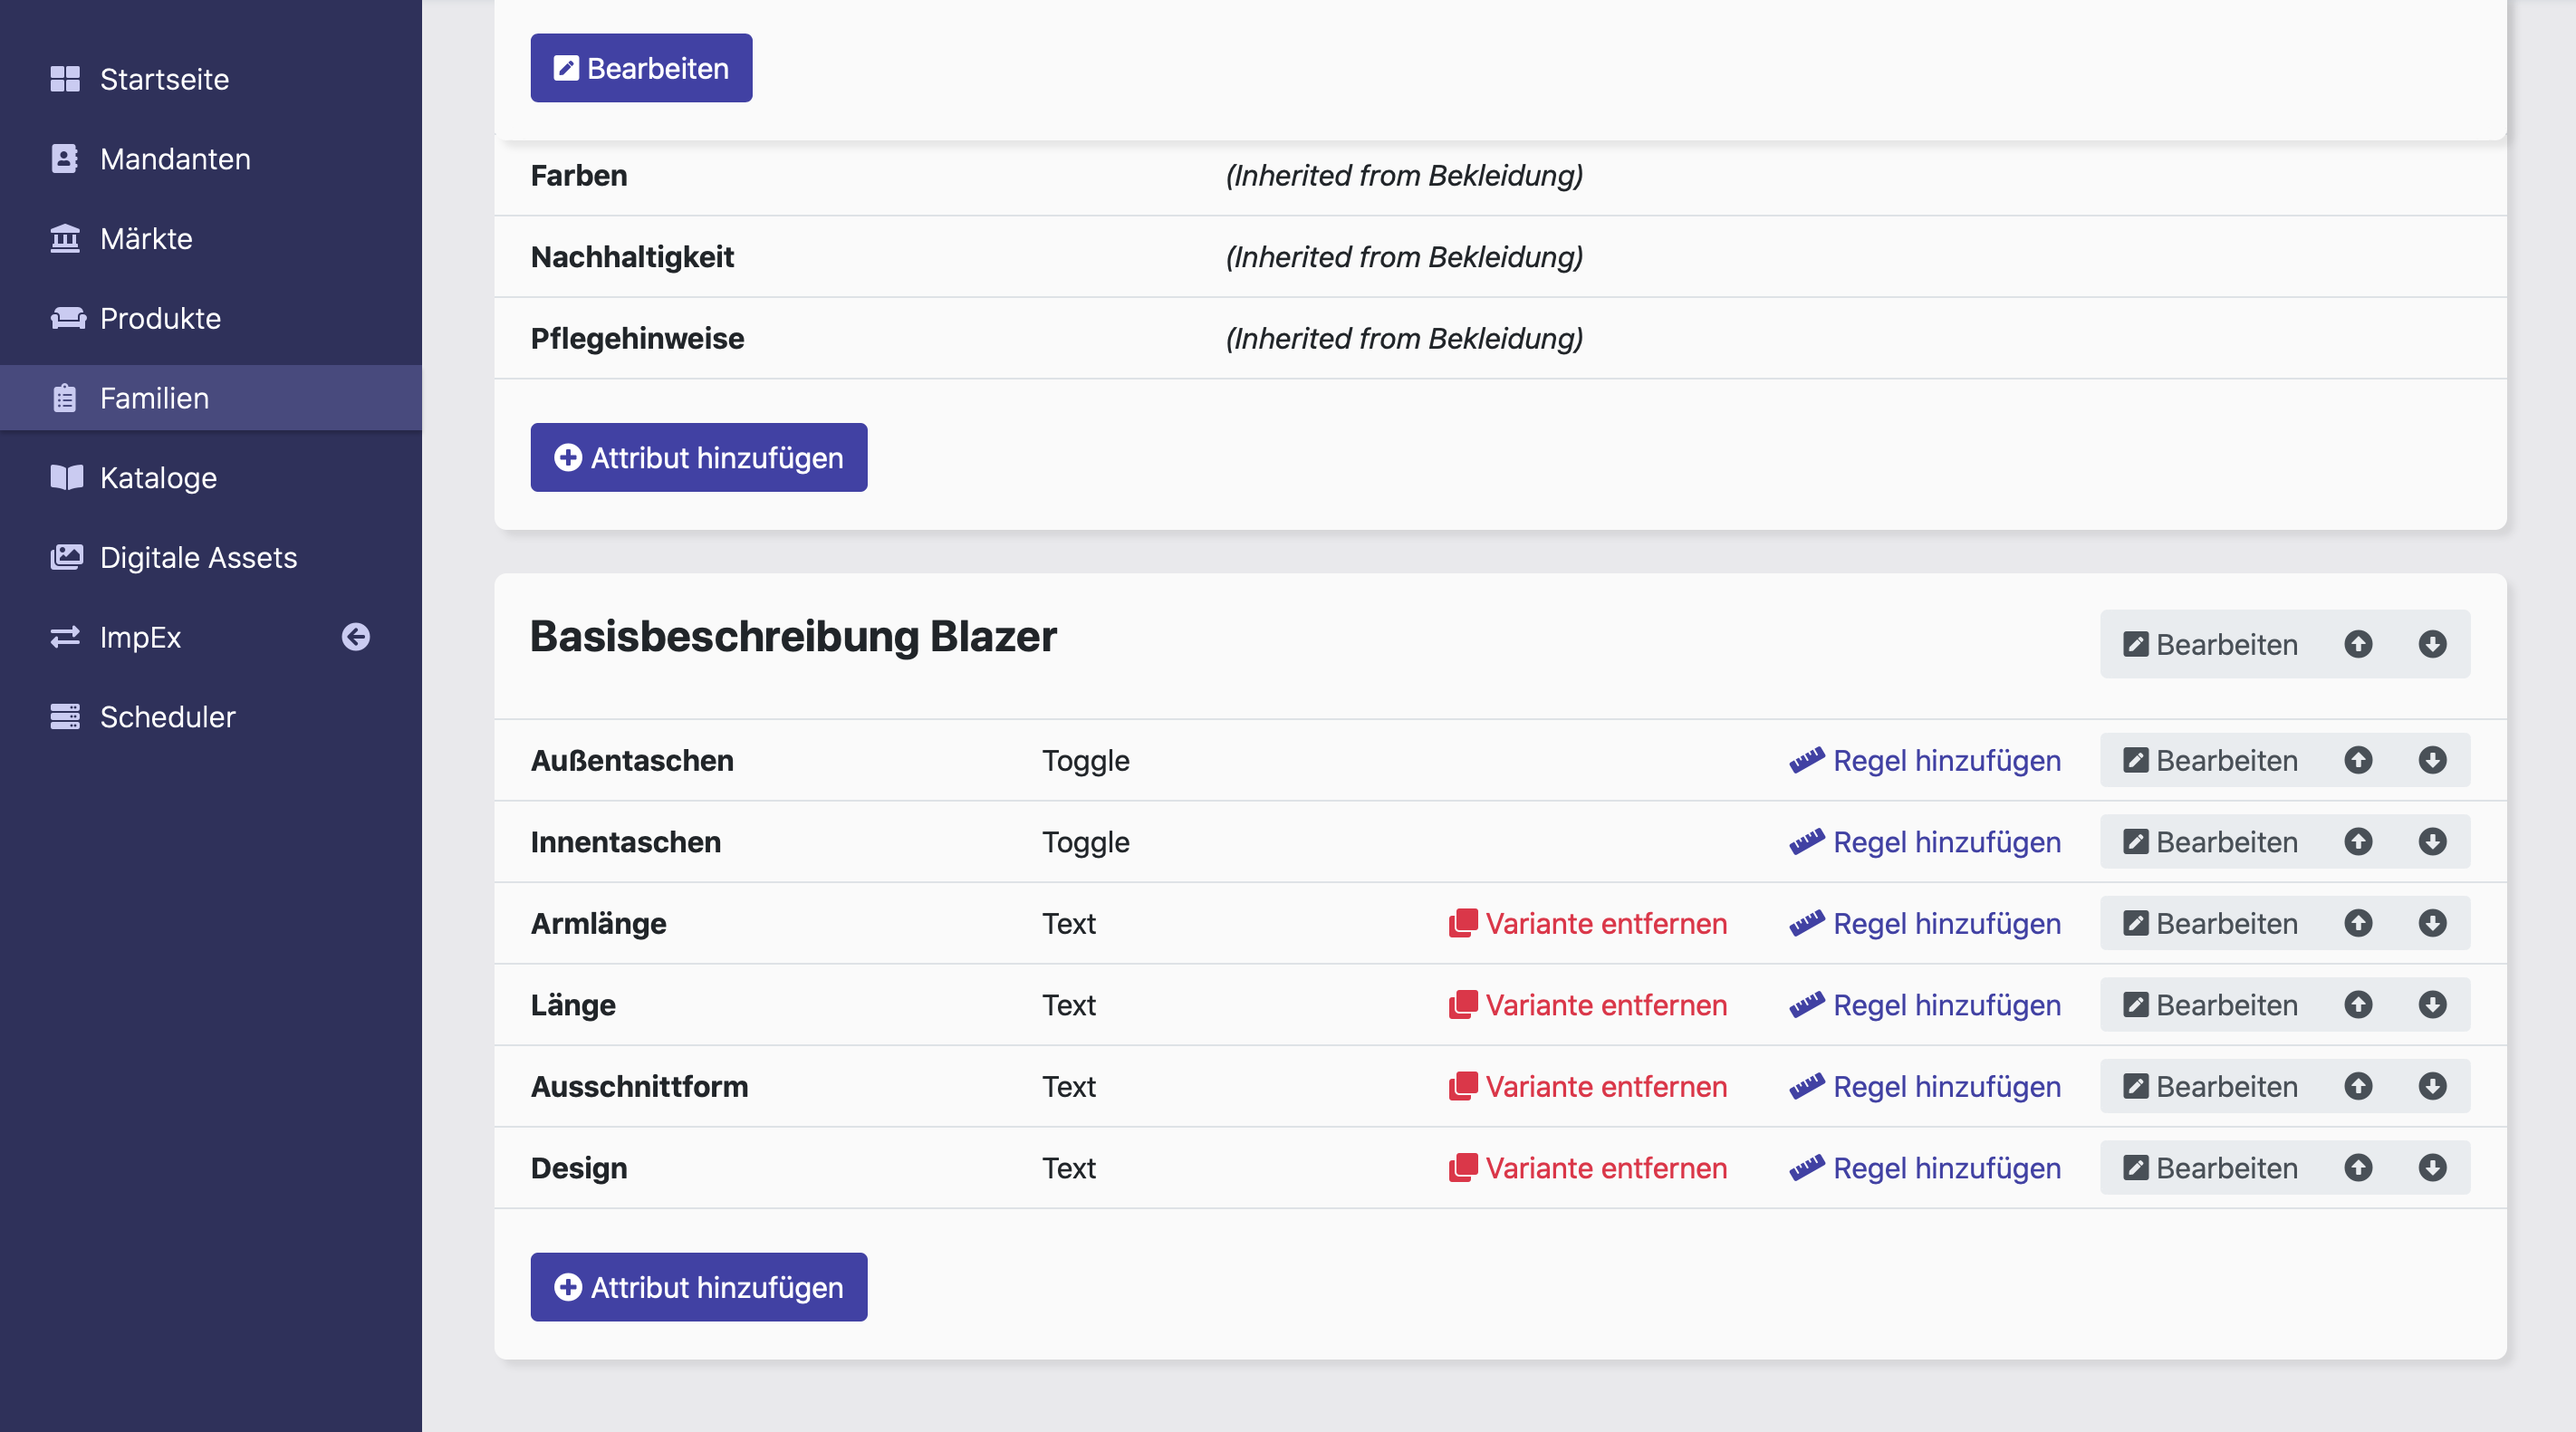Screen dimensions: 2576x1432
Task: Click Attribut hinzufügen below the Design row
Action: pos(698,1287)
